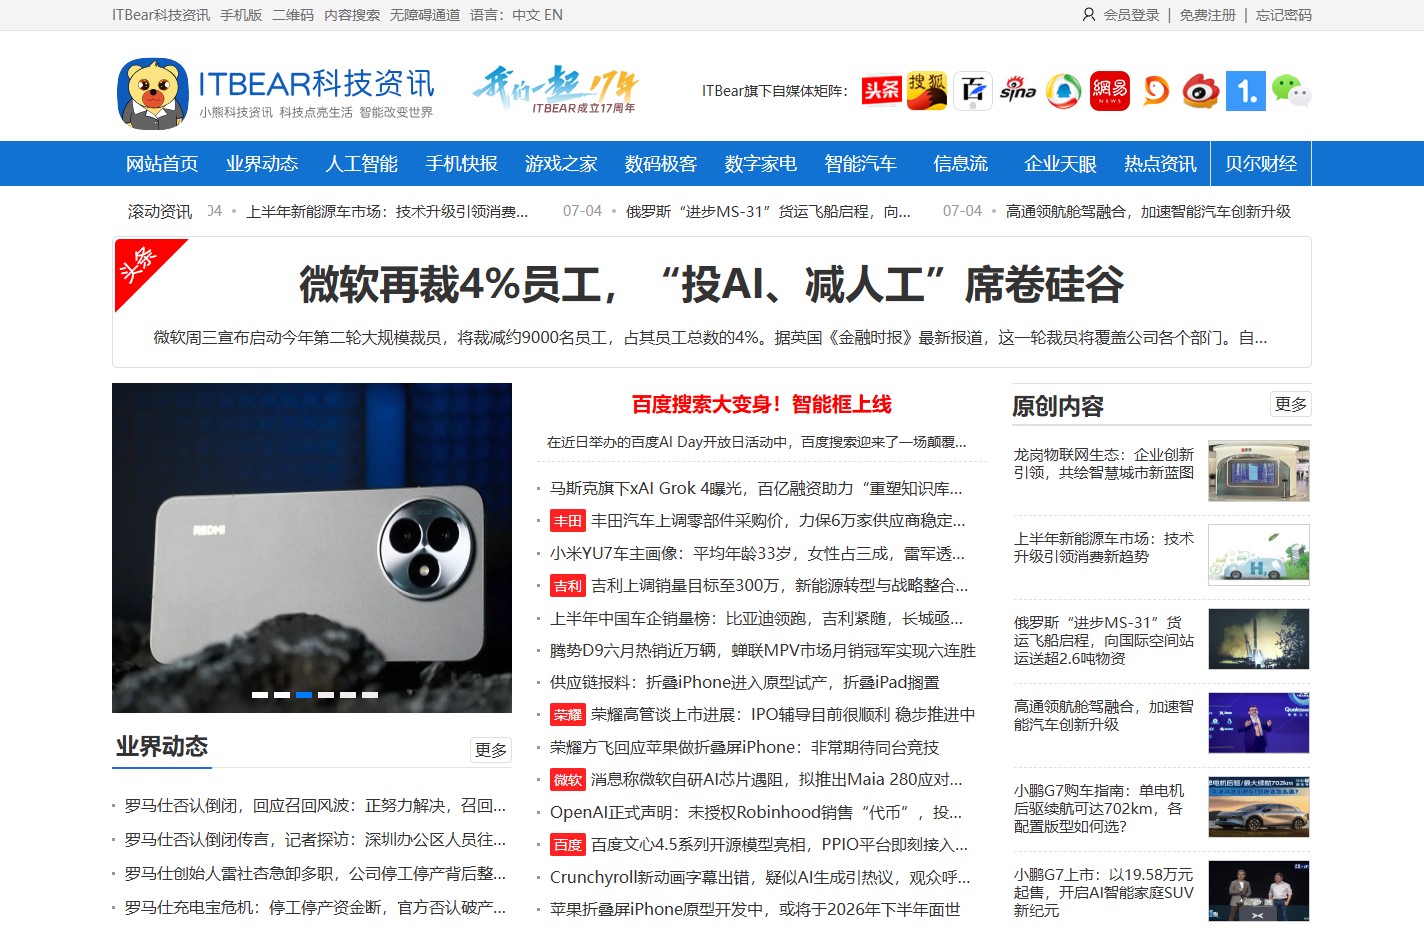Open the Baijiahao (百) media icon
This screenshot has height=933, width=1424.
click(x=972, y=91)
